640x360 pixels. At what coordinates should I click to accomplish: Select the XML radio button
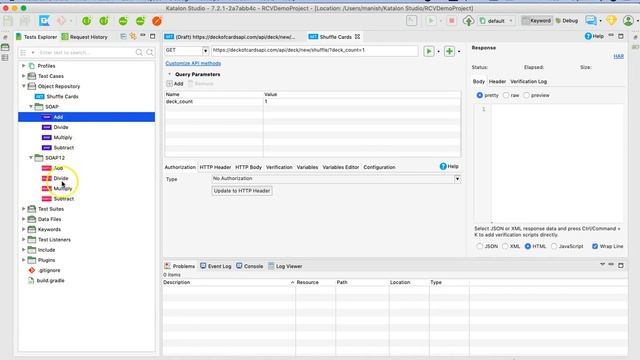tap(505, 246)
